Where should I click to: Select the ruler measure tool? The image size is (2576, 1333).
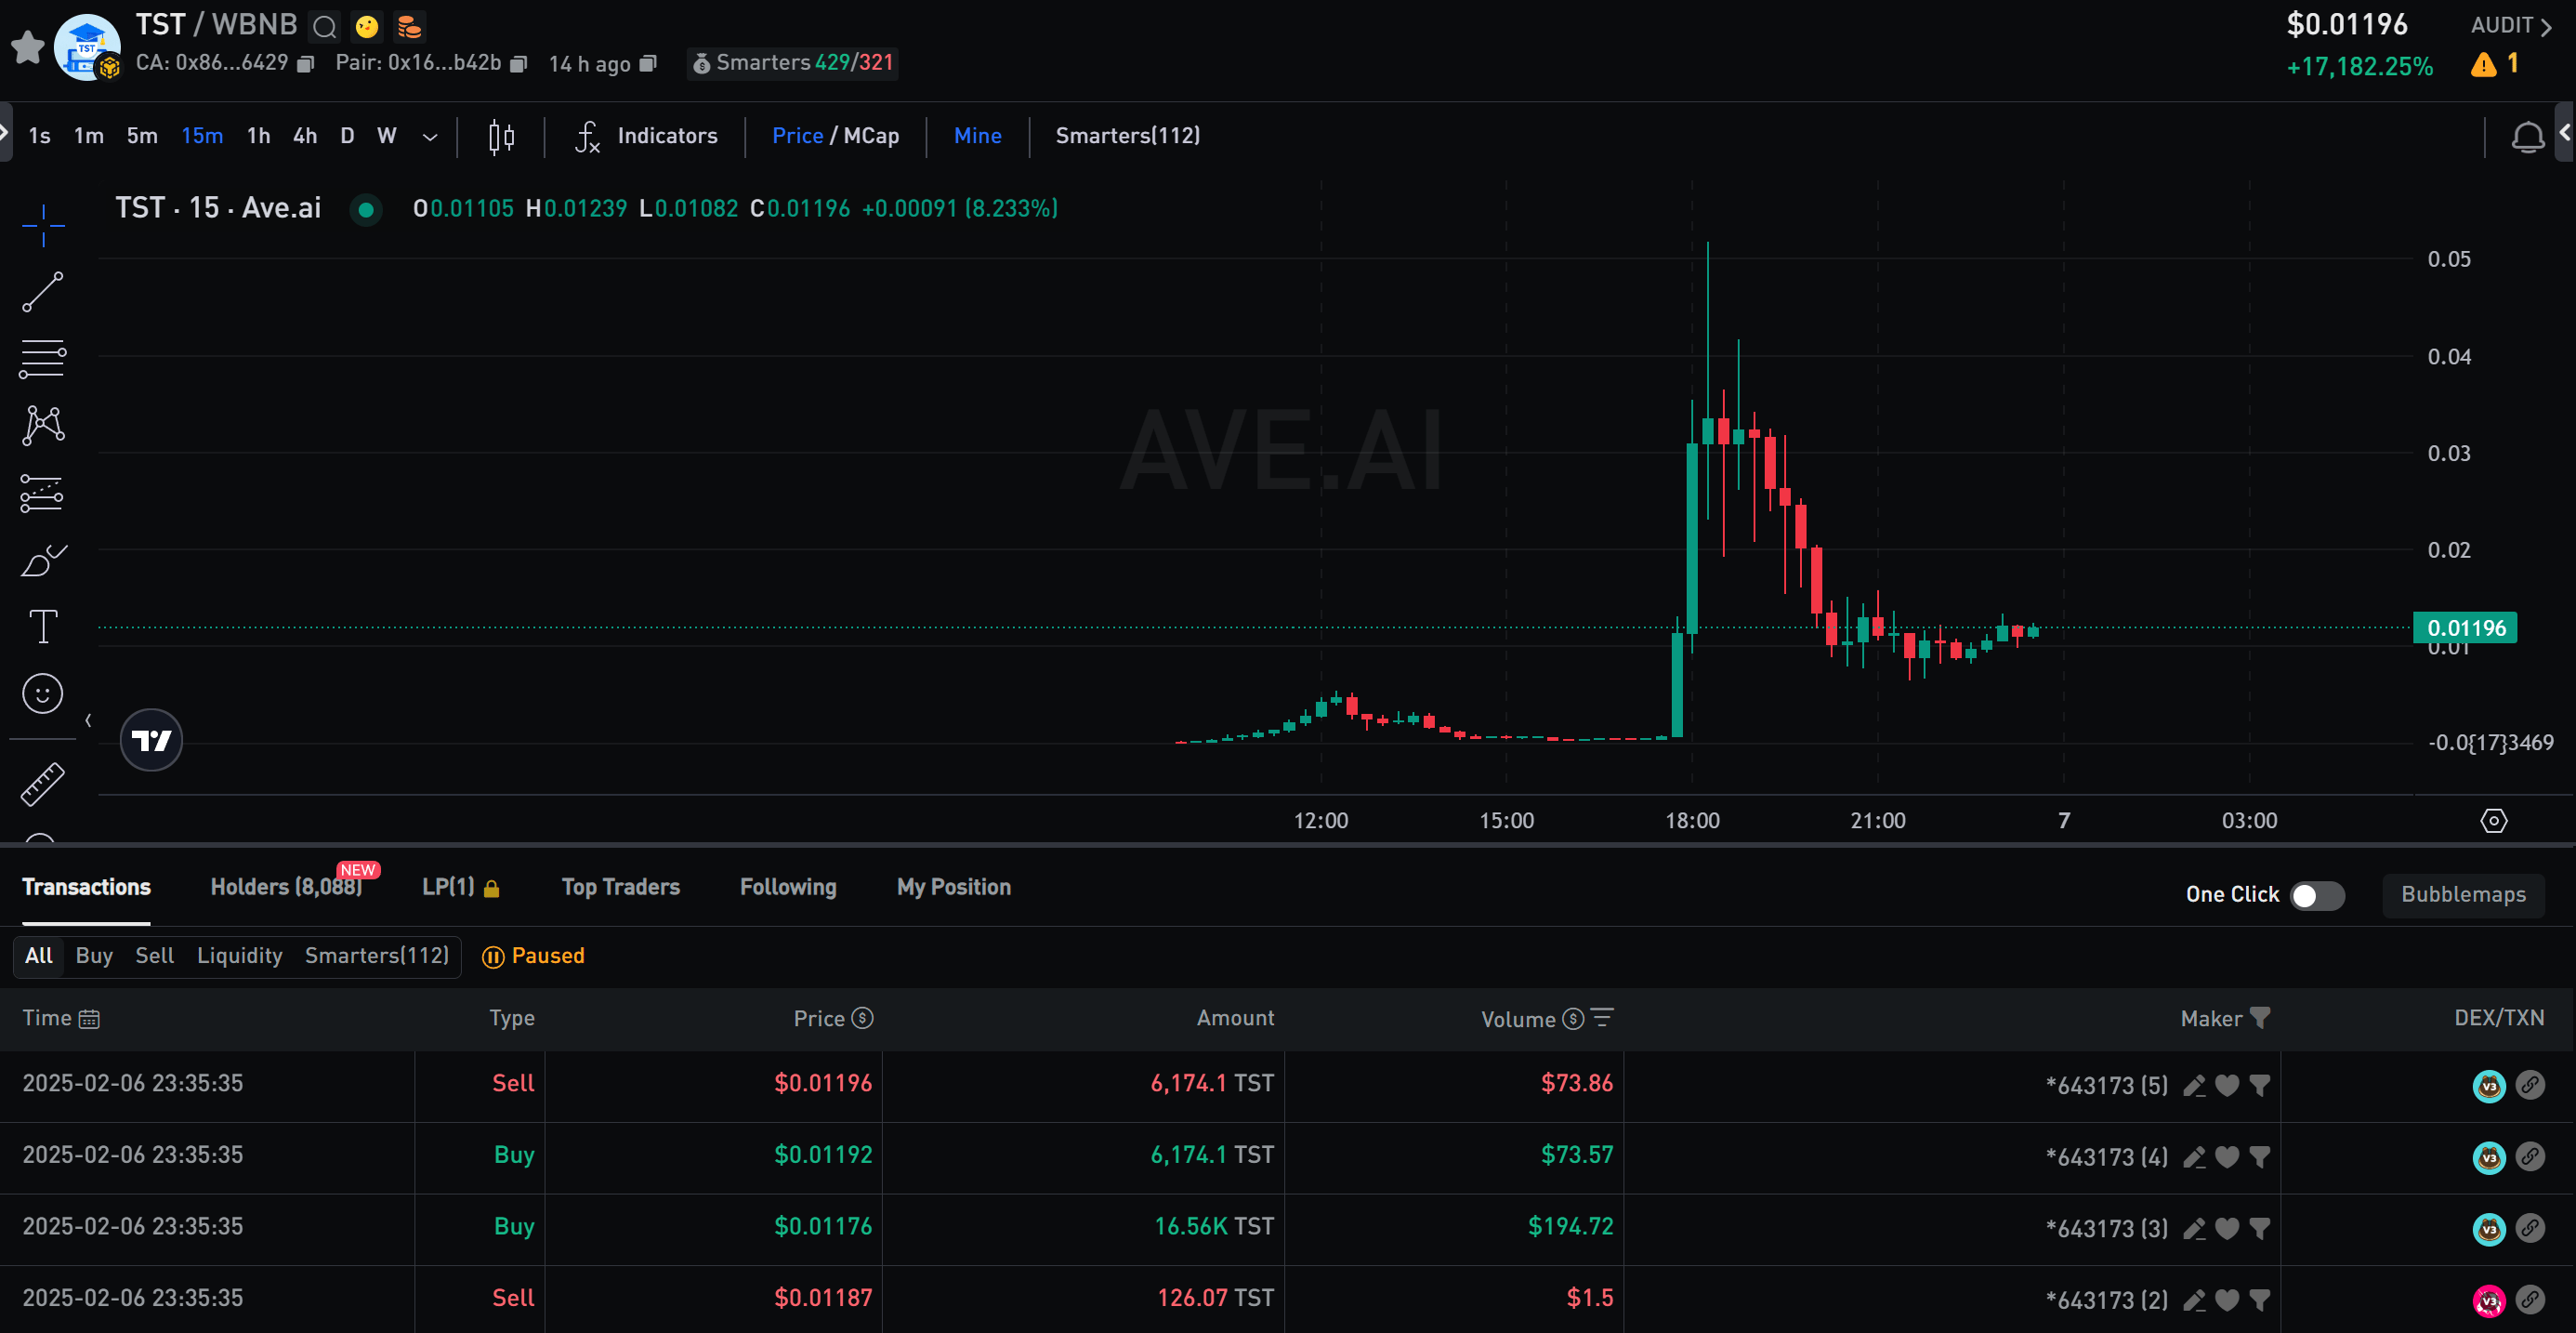point(43,785)
